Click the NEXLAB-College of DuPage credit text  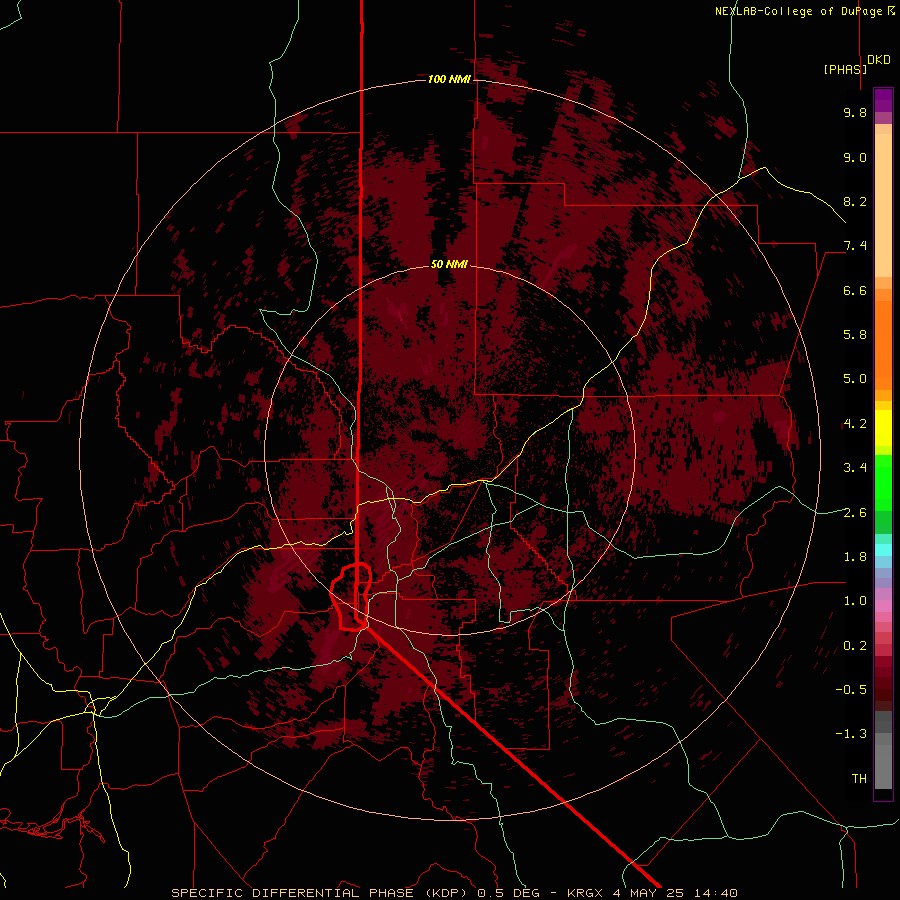[804, 11]
